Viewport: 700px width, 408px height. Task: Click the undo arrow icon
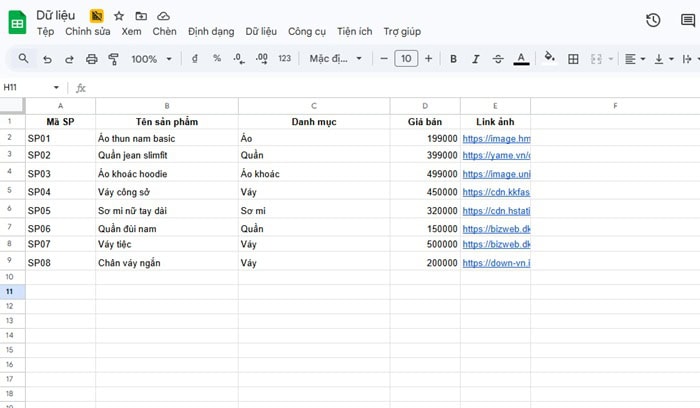click(x=47, y=59)
